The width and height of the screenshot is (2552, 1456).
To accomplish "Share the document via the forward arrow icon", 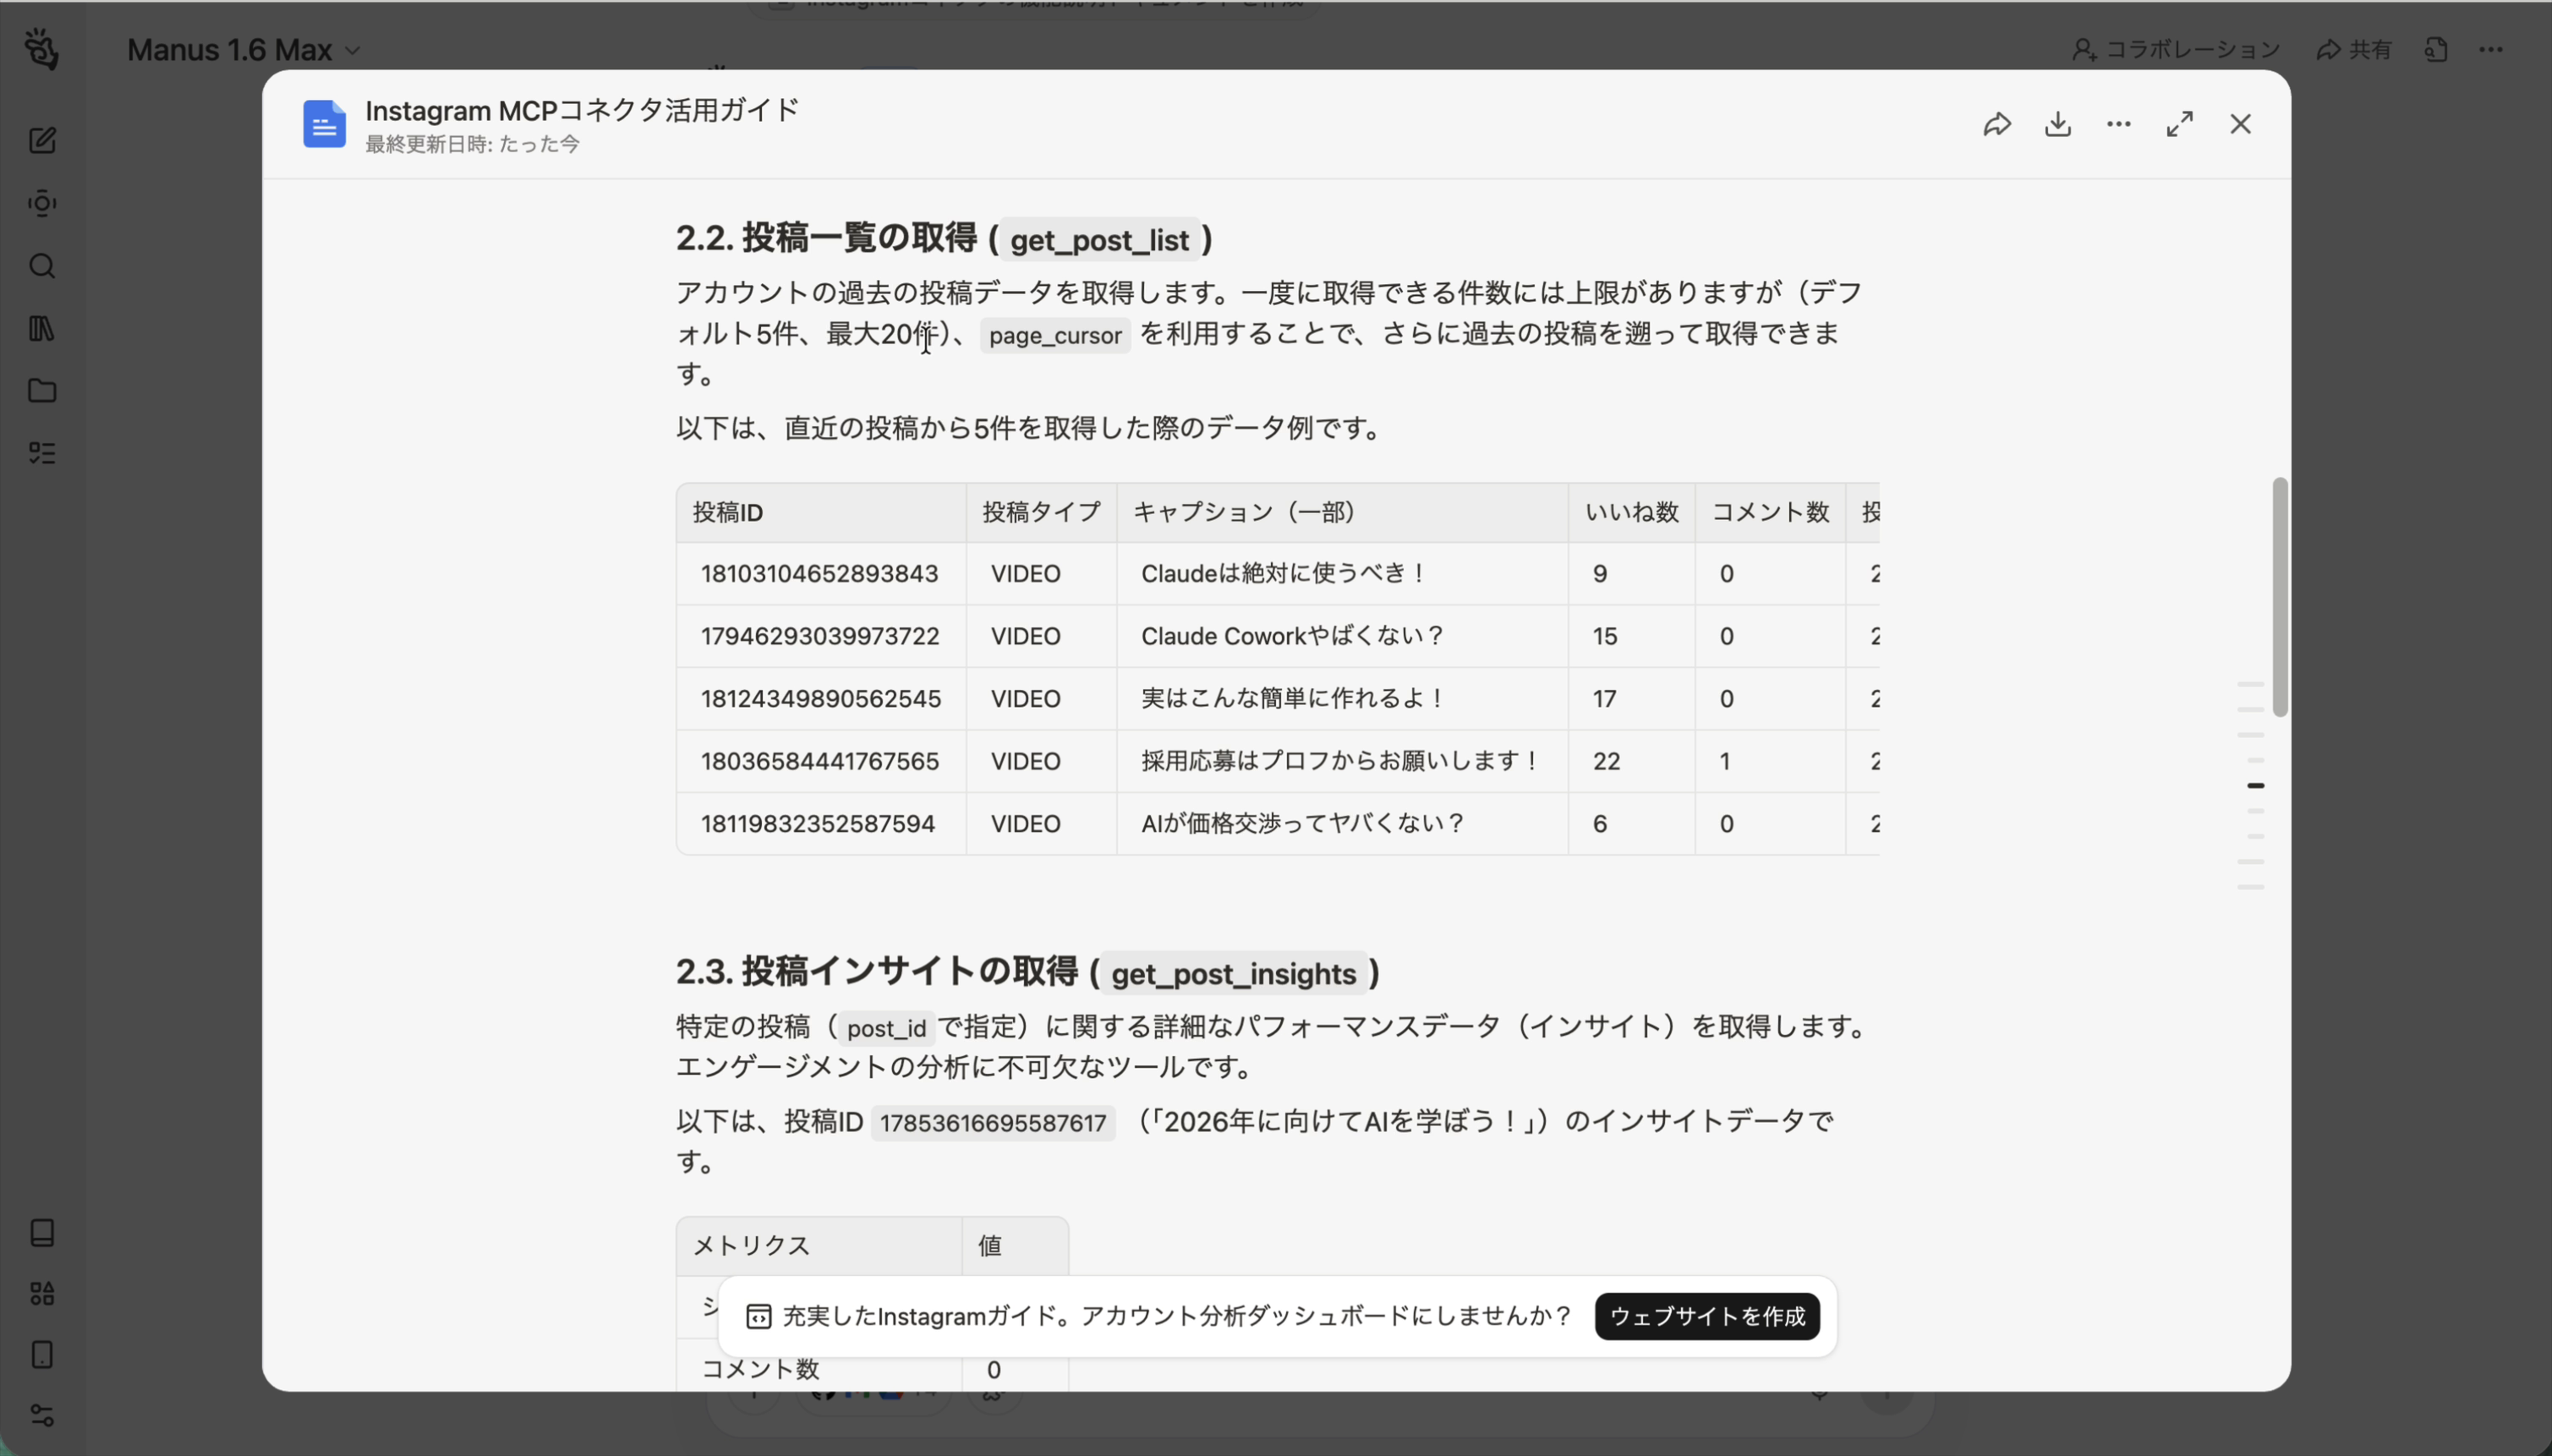I will point(1997,123).
